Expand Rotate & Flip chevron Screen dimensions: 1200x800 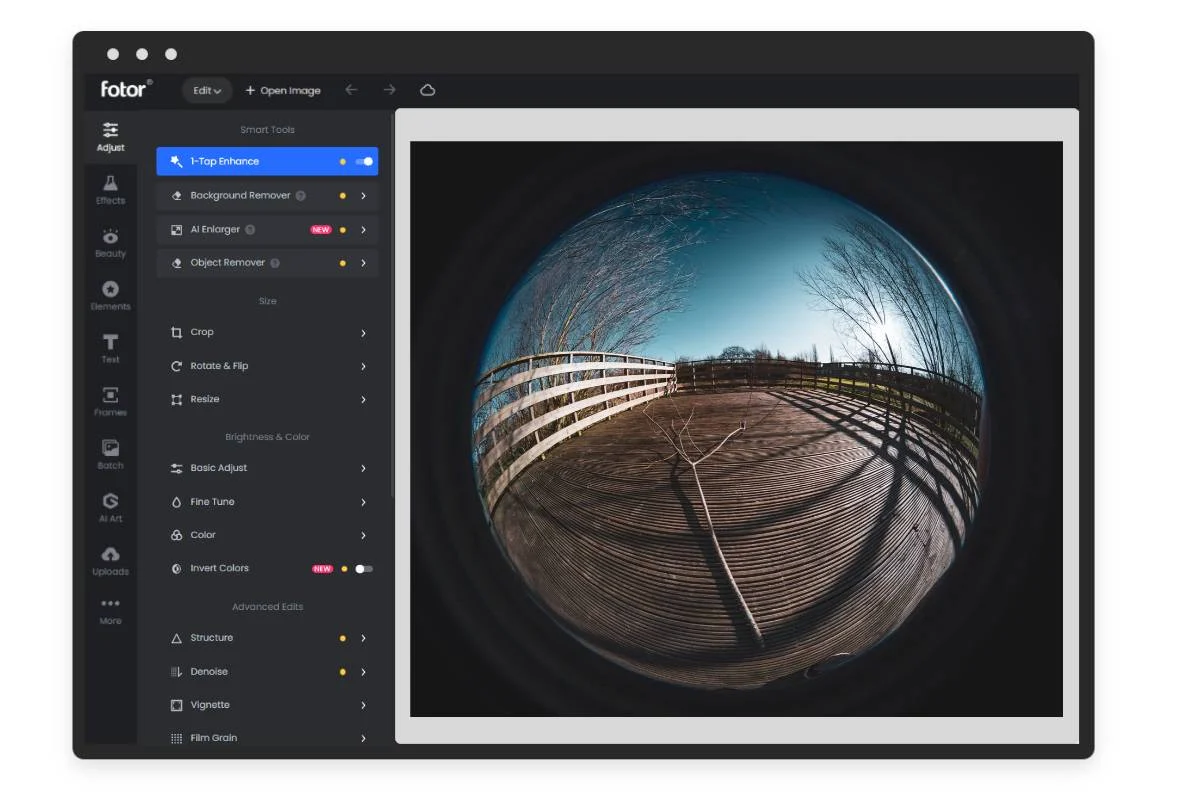pos(363,366)
